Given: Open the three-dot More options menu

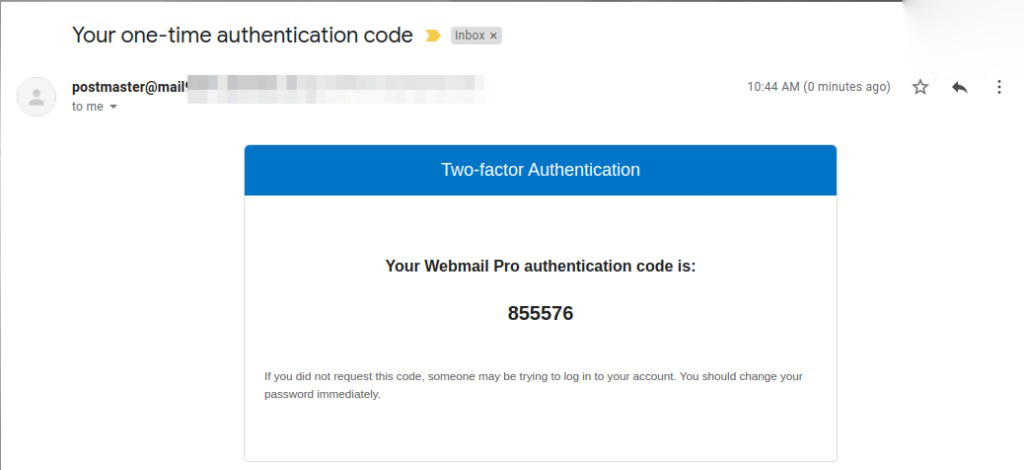Looking at the screenshot, I should click(998, 87).
